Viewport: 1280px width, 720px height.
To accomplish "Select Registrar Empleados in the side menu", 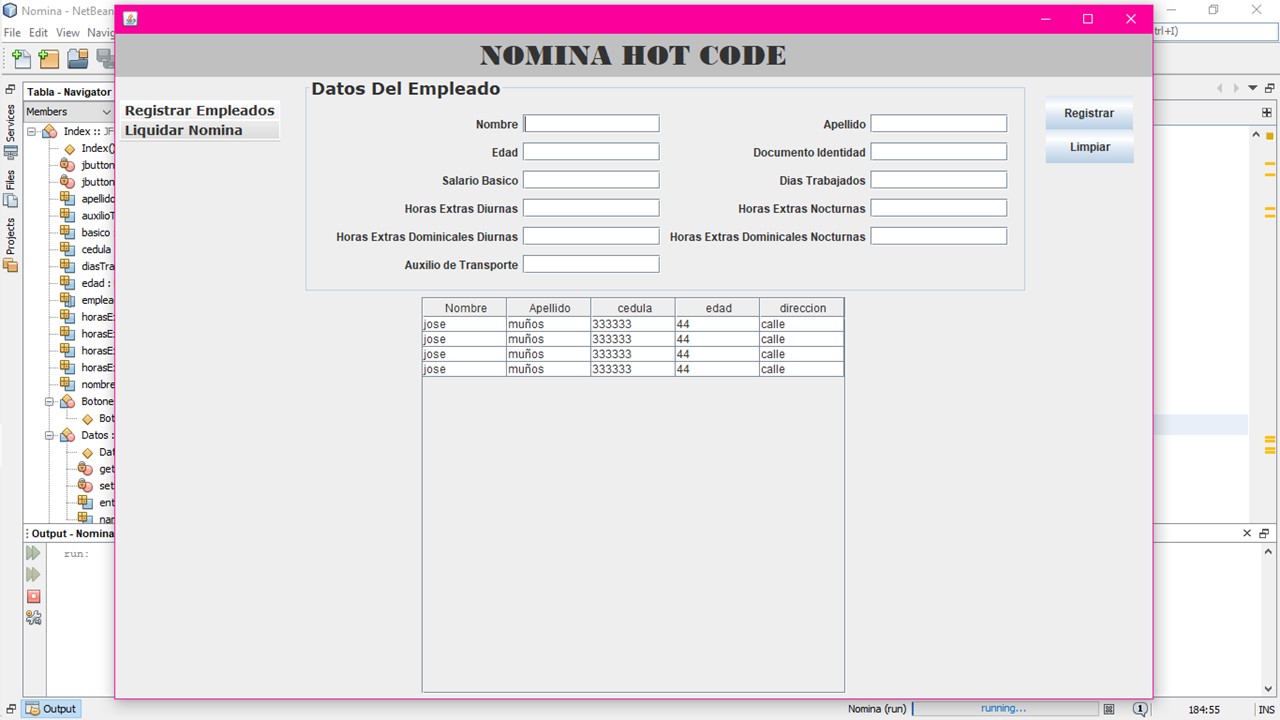I will tap(200, 111).
